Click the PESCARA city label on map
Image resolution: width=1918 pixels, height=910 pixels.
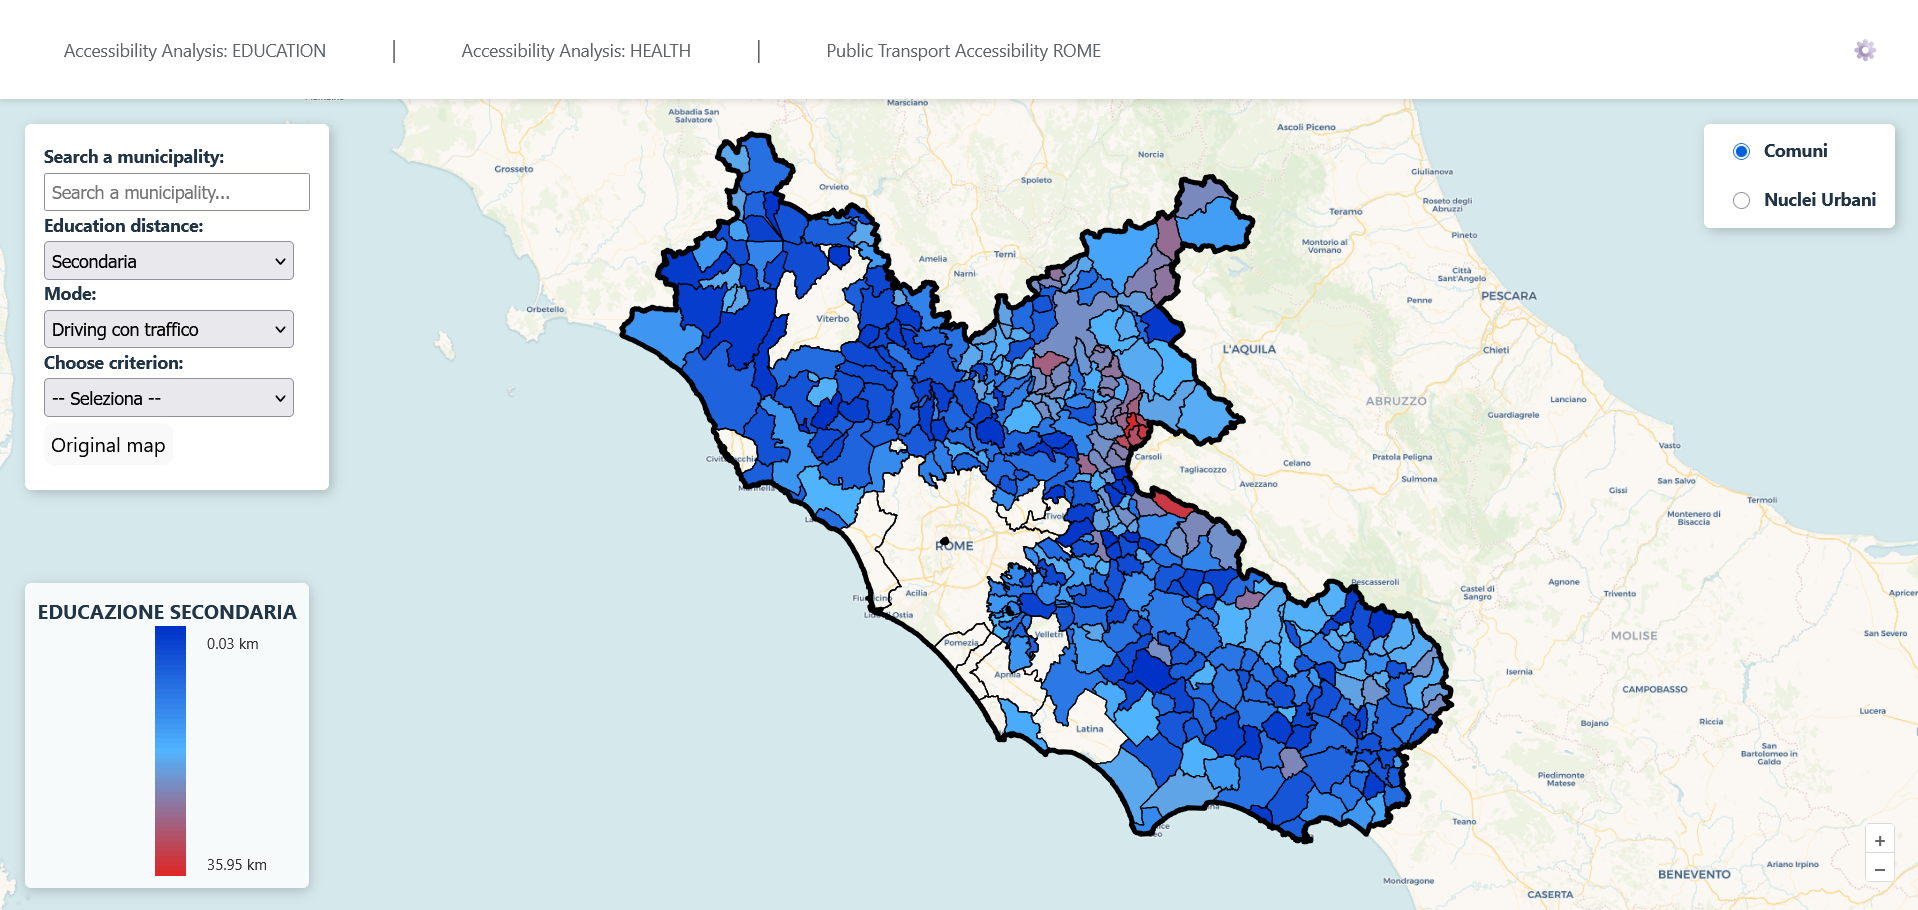1508,296
